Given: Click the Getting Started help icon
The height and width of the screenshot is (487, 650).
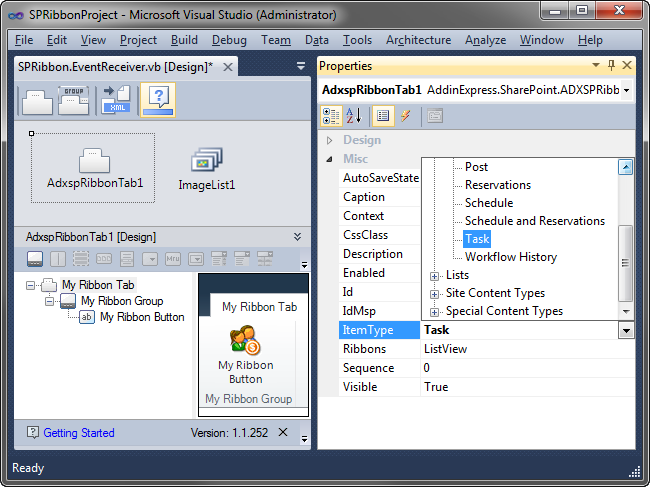Looking at the screenshot, I should coord(33,432).
